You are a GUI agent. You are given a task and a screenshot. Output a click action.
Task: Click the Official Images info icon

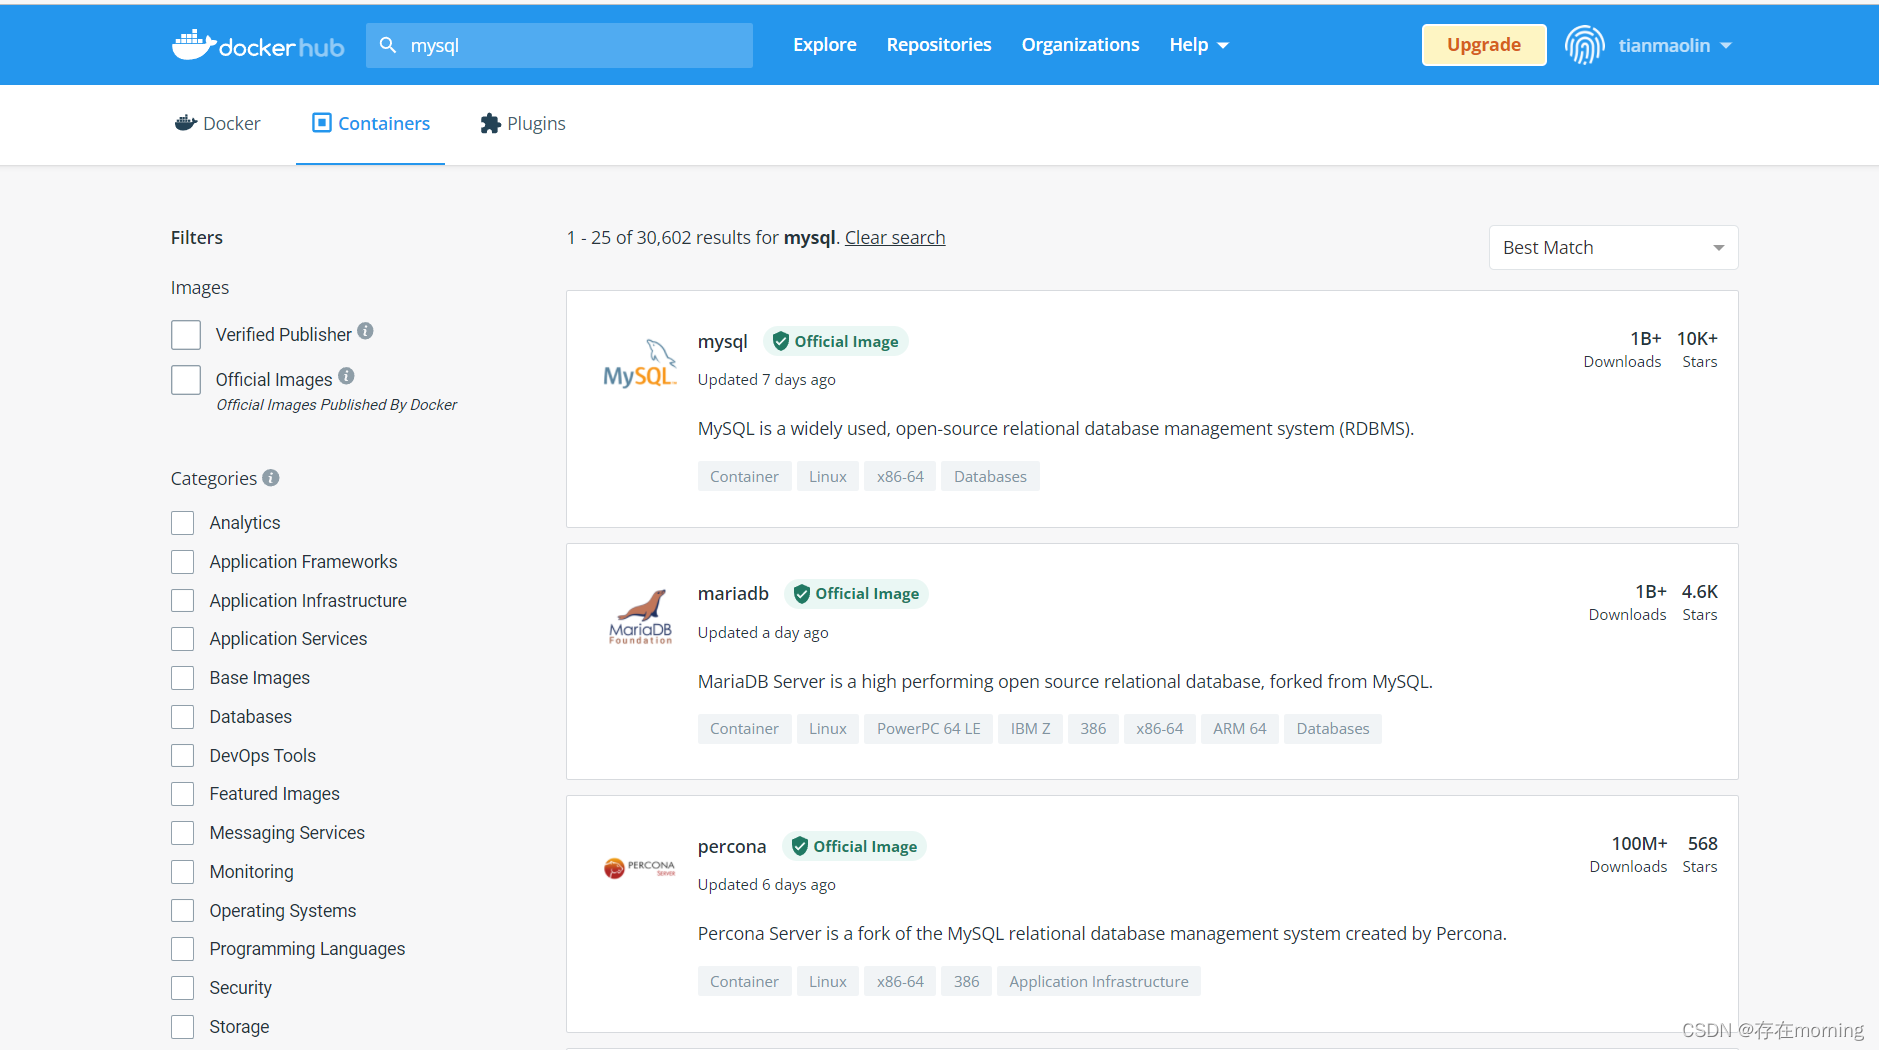[346, 376]
